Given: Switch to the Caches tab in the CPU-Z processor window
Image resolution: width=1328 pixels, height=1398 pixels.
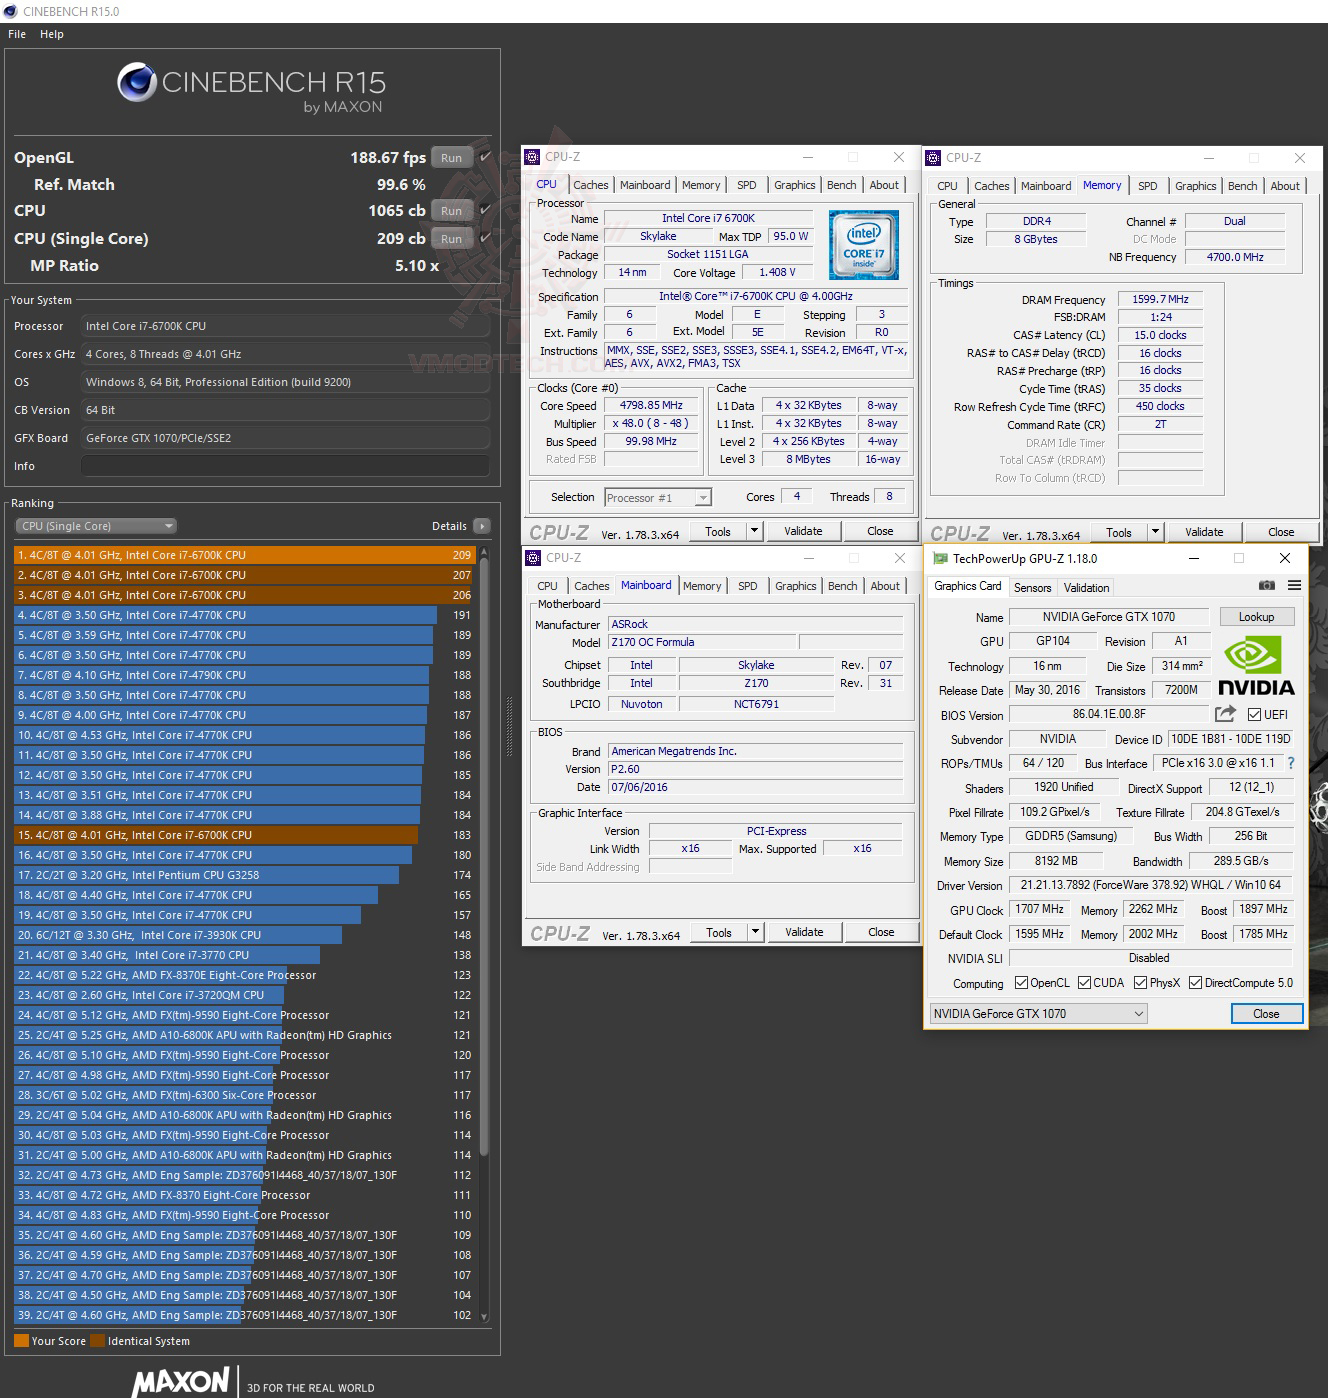Looking at the screenshot, I should point(590,185).
